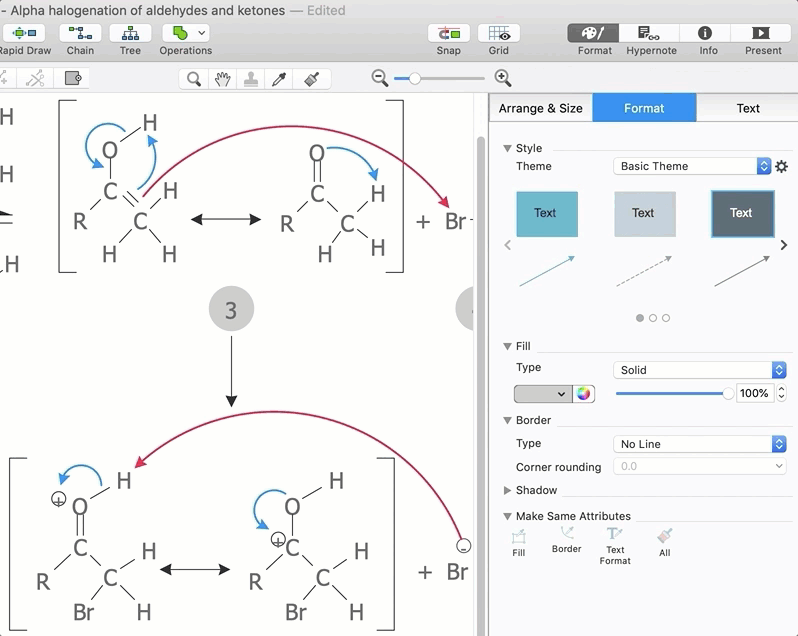Select the format paintbrush tool
Screen dimensions: 798x636
click(x=311, y=79)
